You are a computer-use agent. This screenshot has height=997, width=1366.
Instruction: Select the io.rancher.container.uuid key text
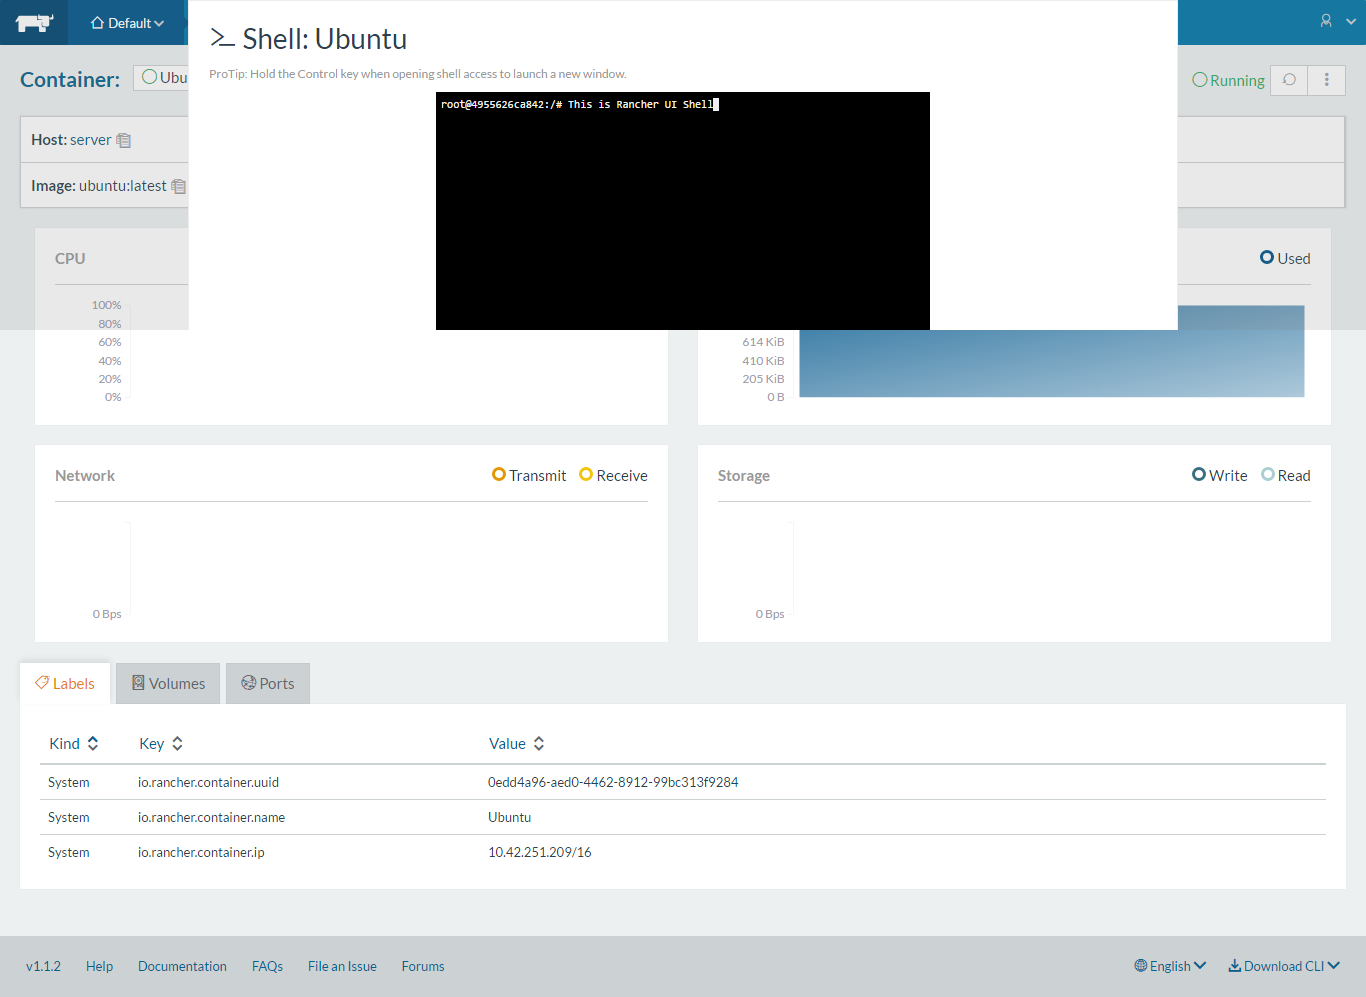tap(208, 782)
